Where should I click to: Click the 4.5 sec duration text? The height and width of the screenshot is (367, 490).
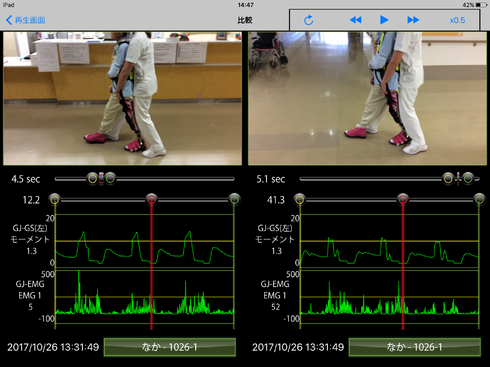[26, 179]
